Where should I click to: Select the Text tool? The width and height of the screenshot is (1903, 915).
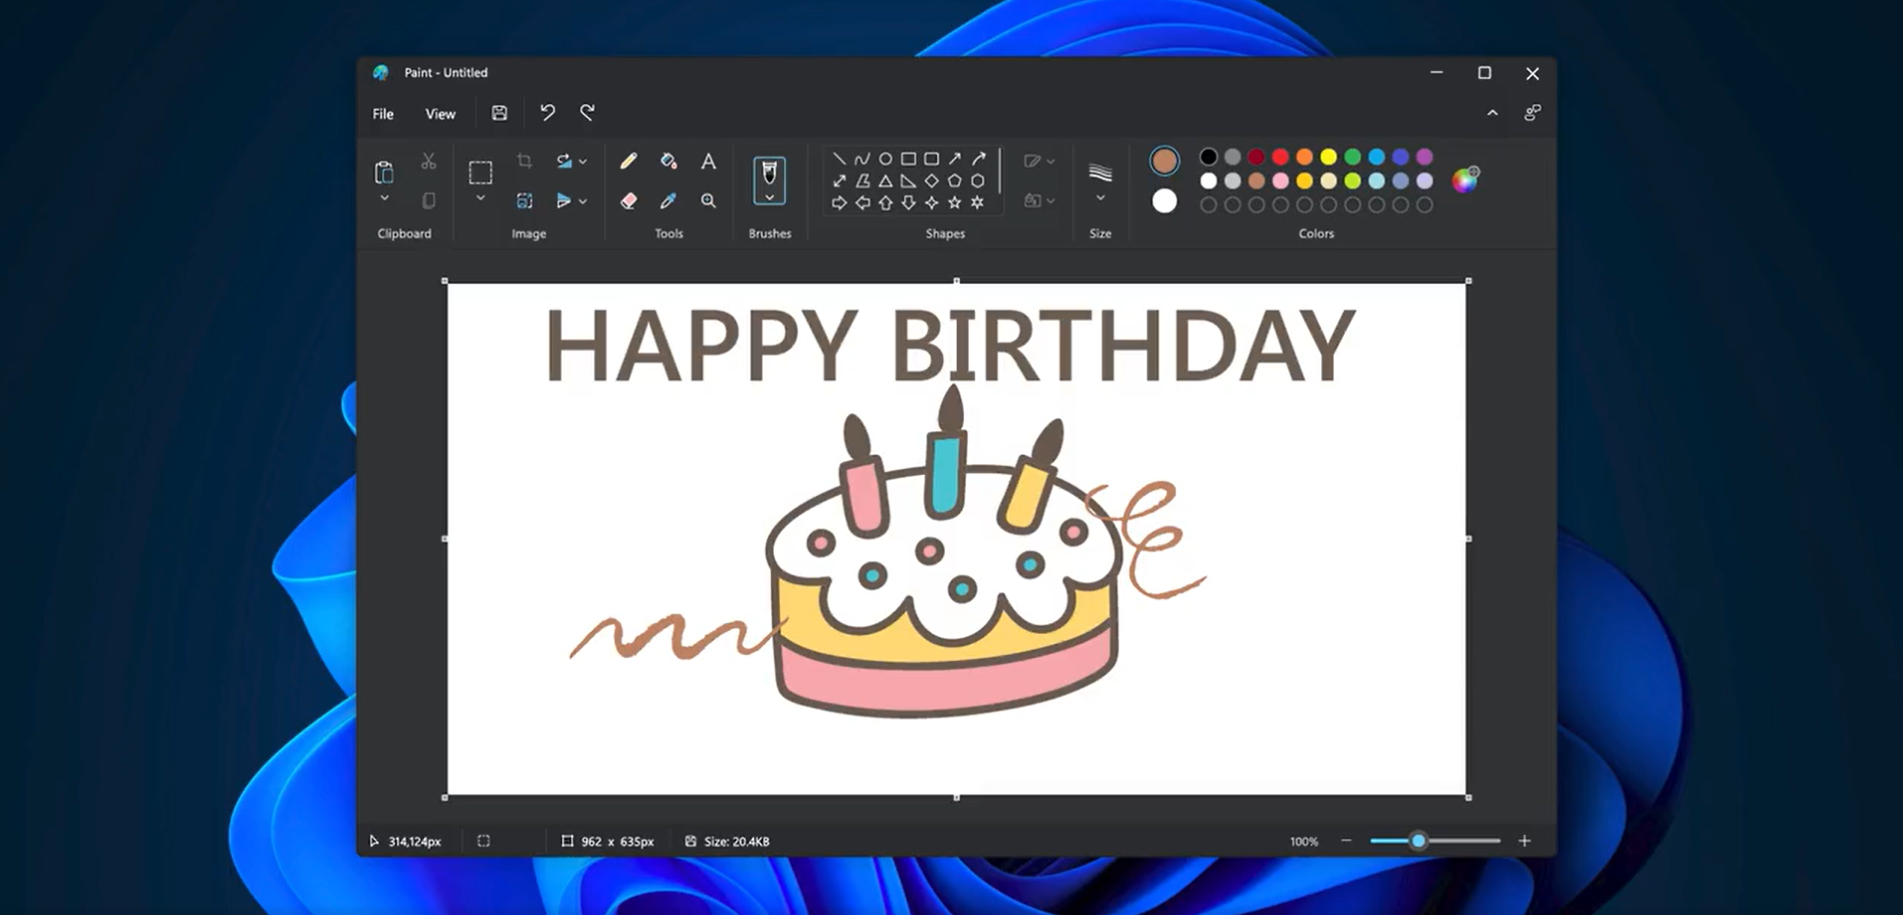coord(708,161)
